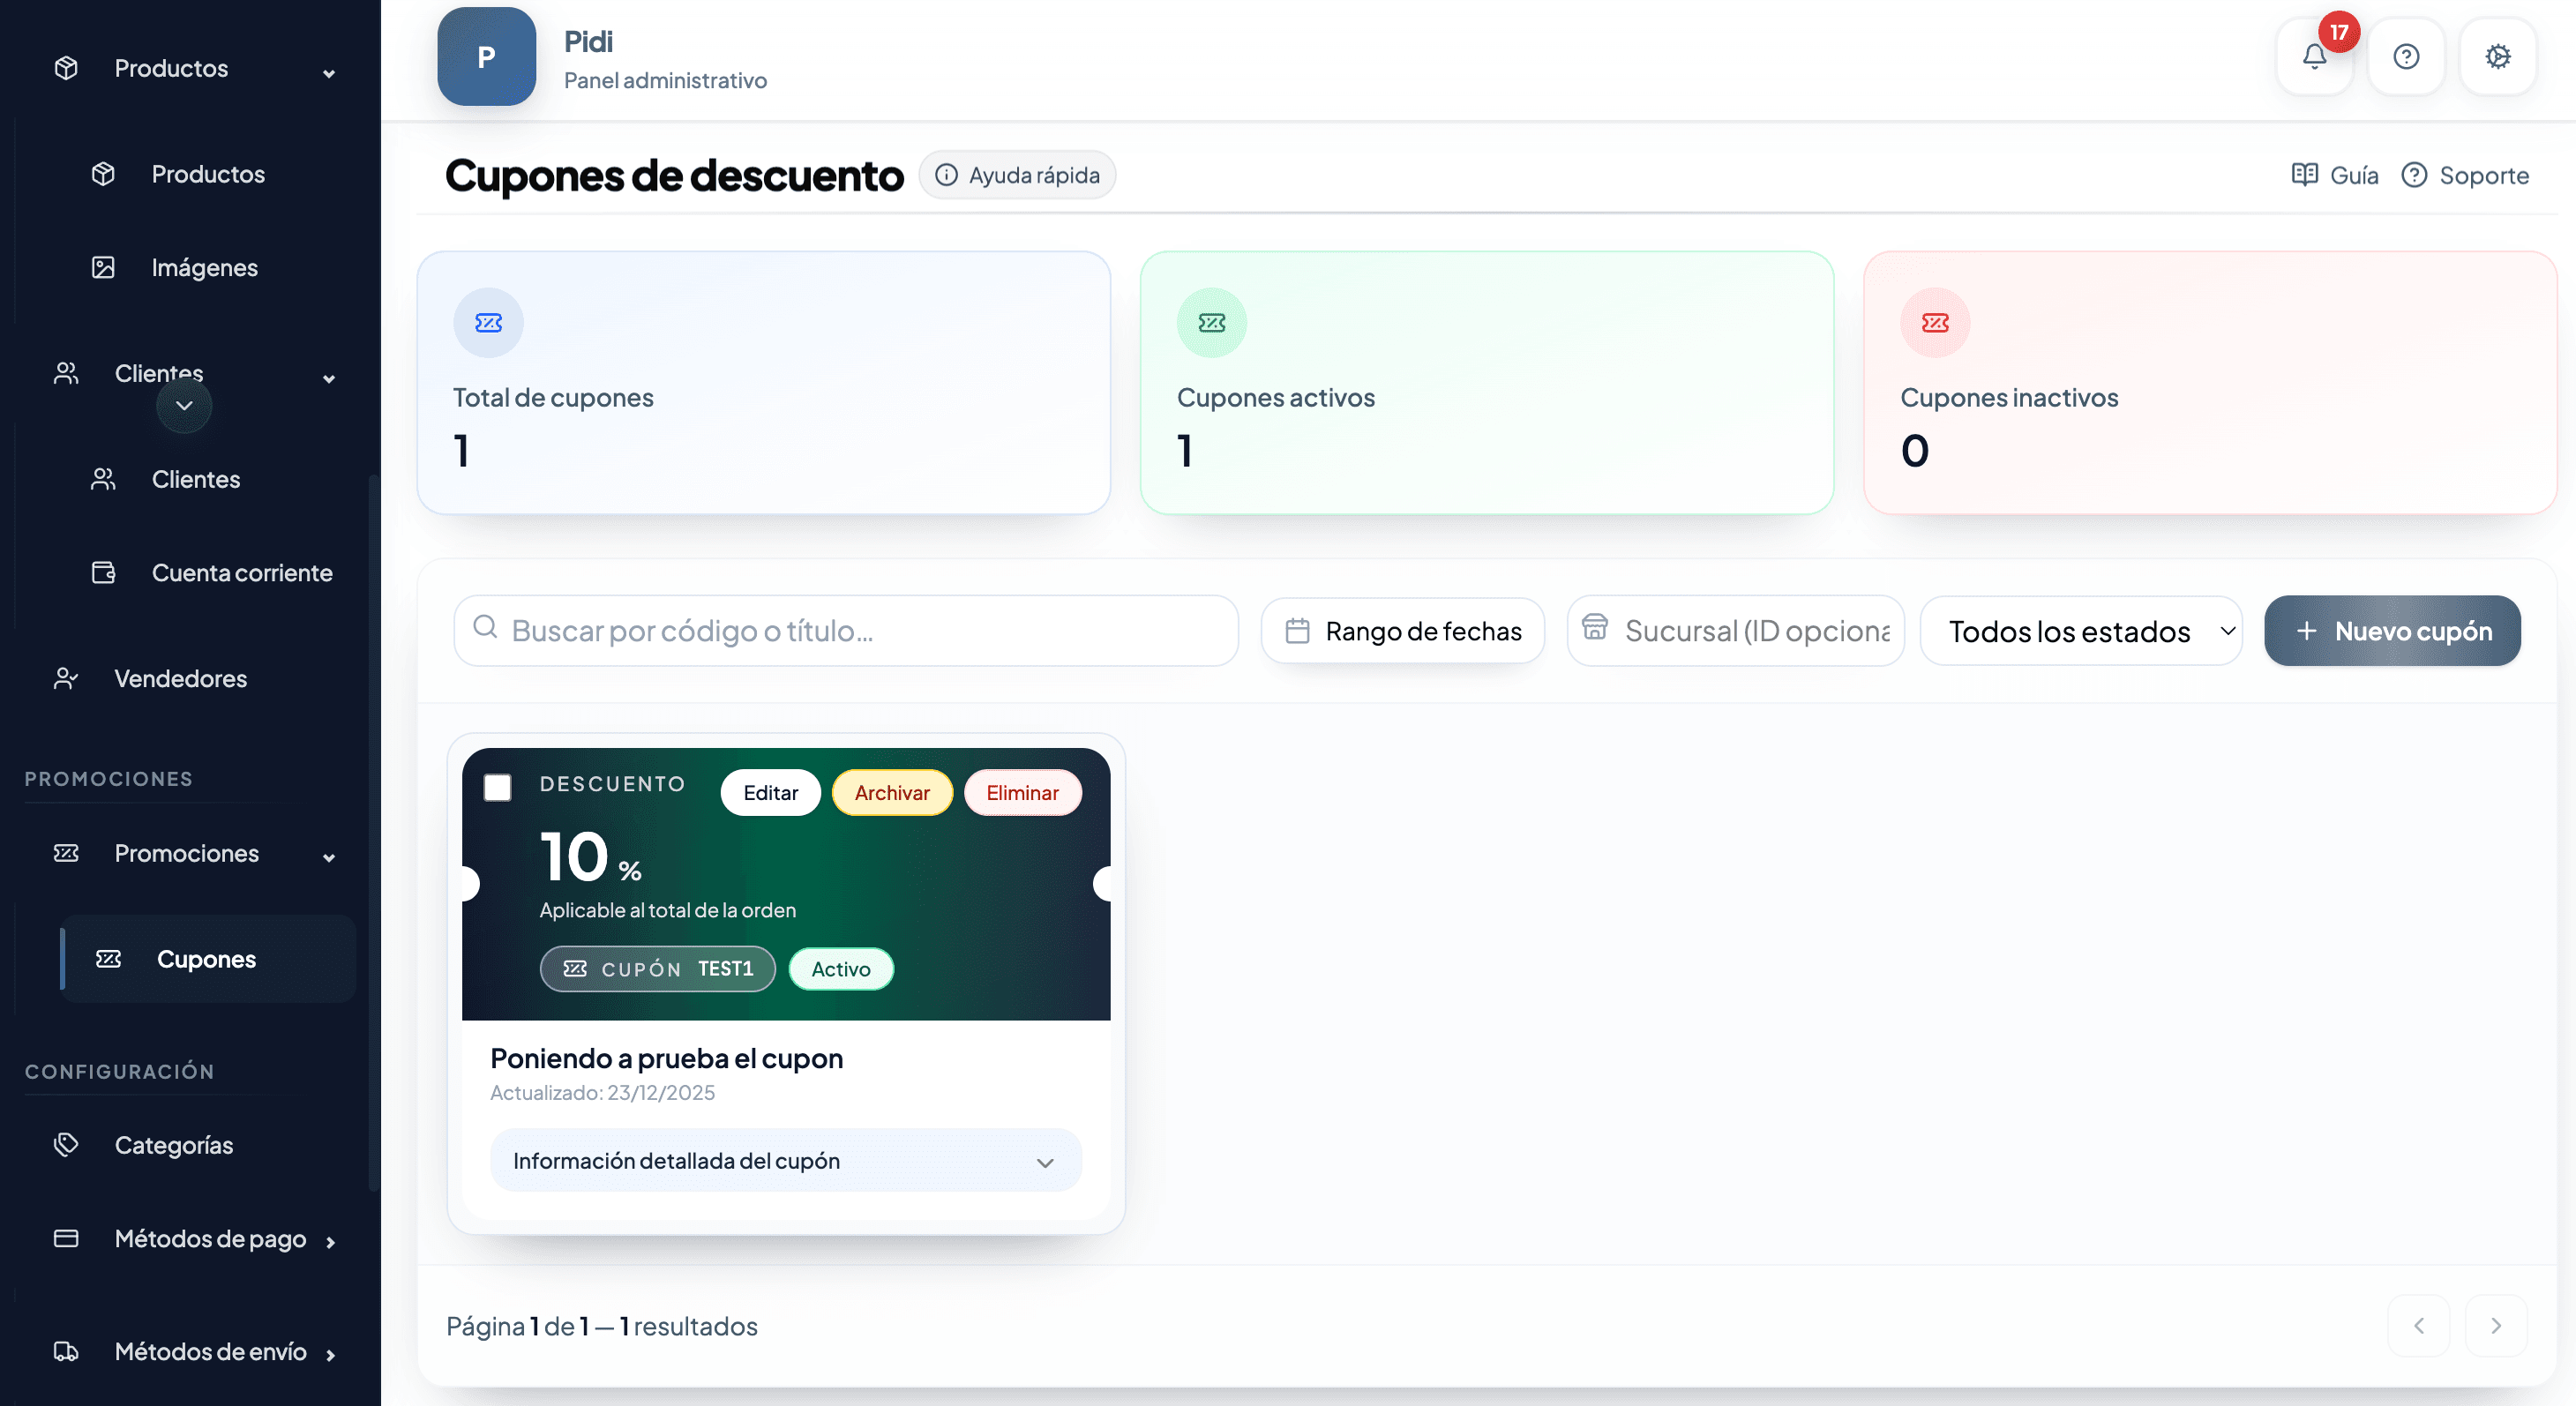Tick the checkbox on the TEST1 coupon card
Viewport: 2576px width, 1406px height.
pyautogui.click(x=498, y=788)
